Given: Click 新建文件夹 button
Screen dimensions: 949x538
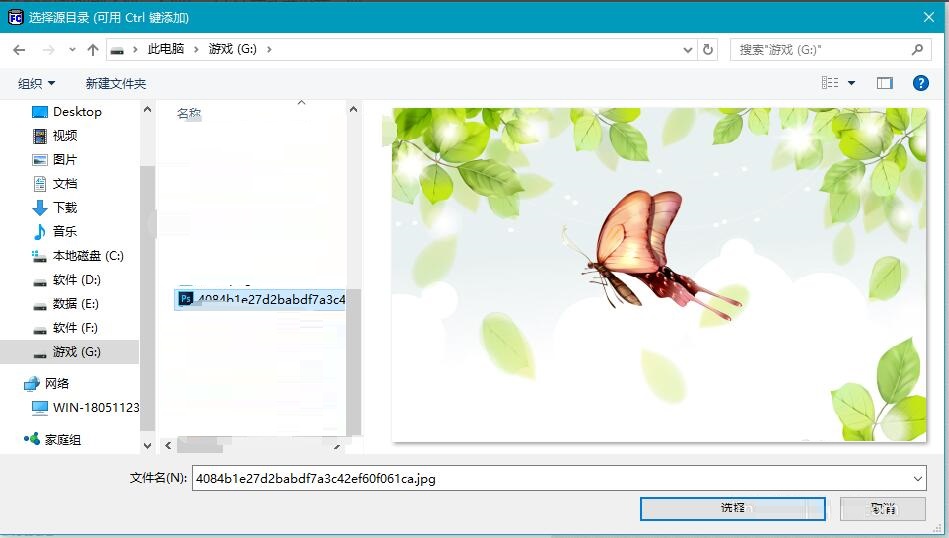Looking at the screenshot, I should point(116,84).
